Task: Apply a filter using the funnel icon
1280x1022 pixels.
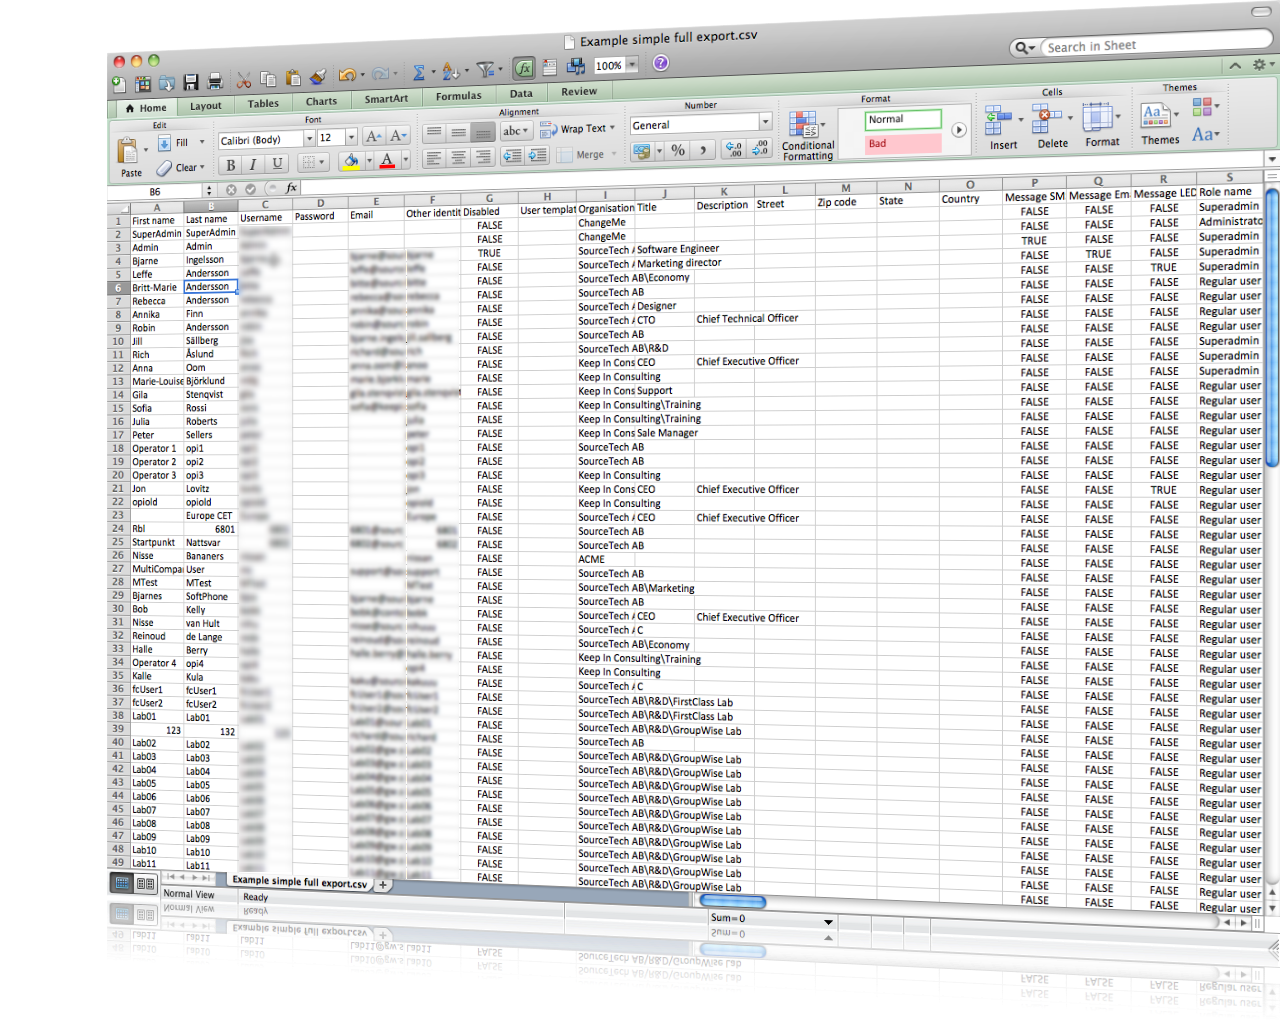Action: 486,69
